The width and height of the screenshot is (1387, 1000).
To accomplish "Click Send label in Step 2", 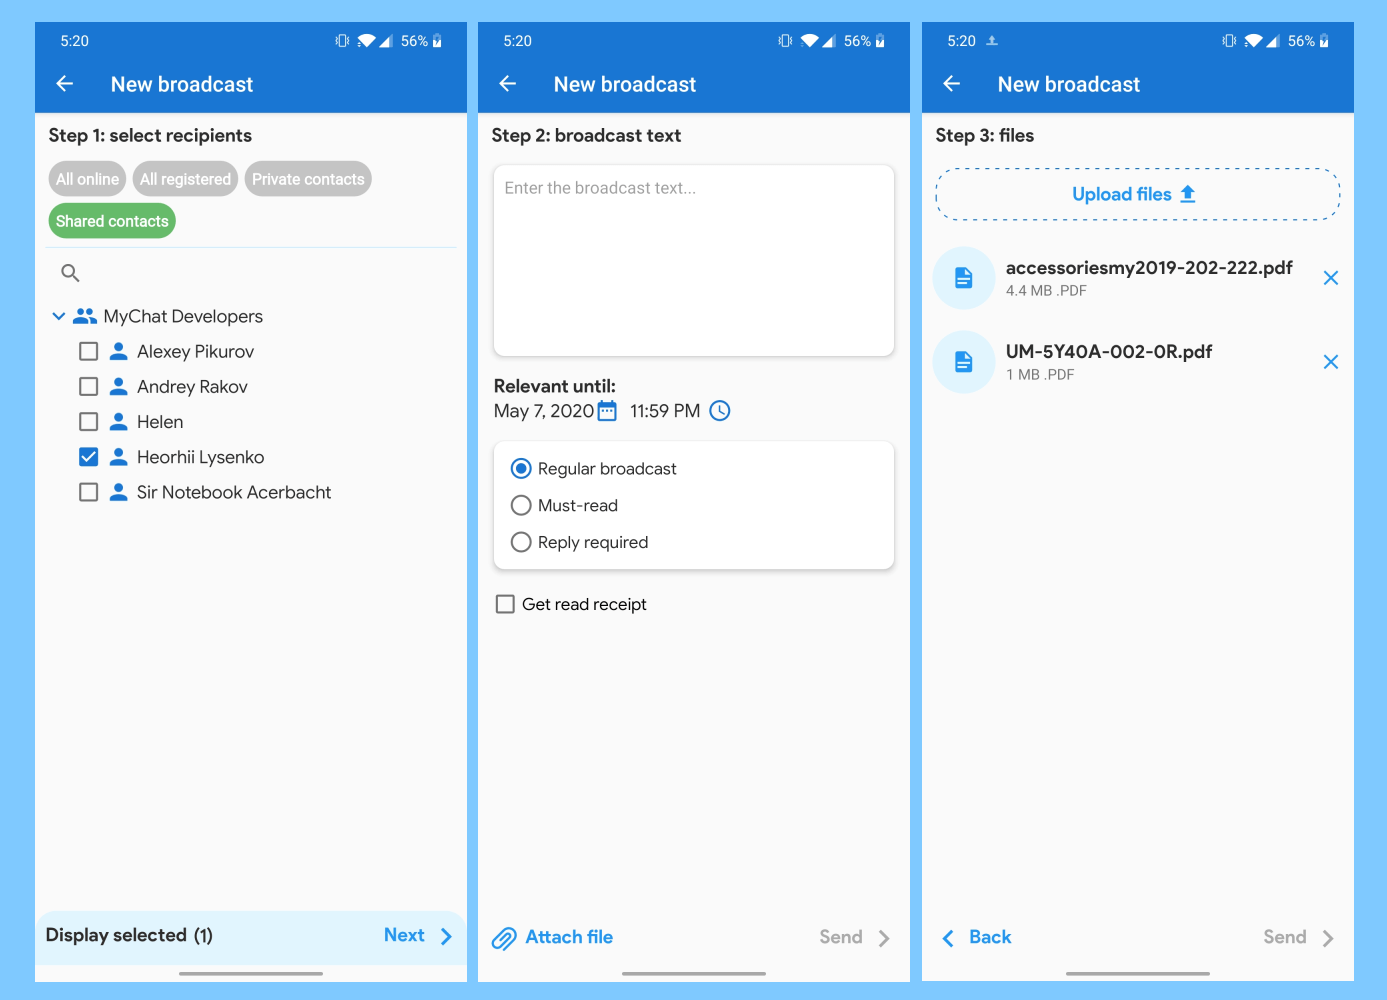I will pos(841,938).
